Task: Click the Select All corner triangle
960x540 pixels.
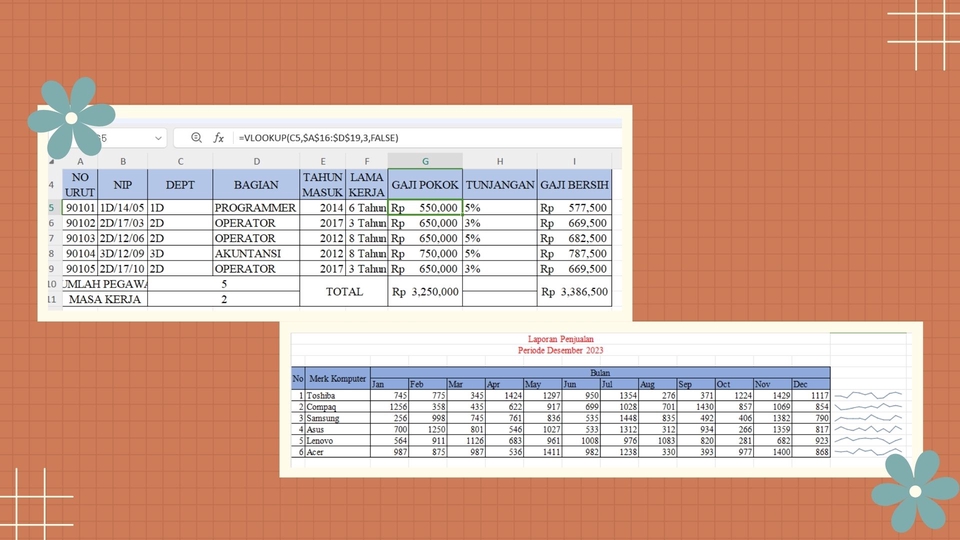Action: (52, 162)
